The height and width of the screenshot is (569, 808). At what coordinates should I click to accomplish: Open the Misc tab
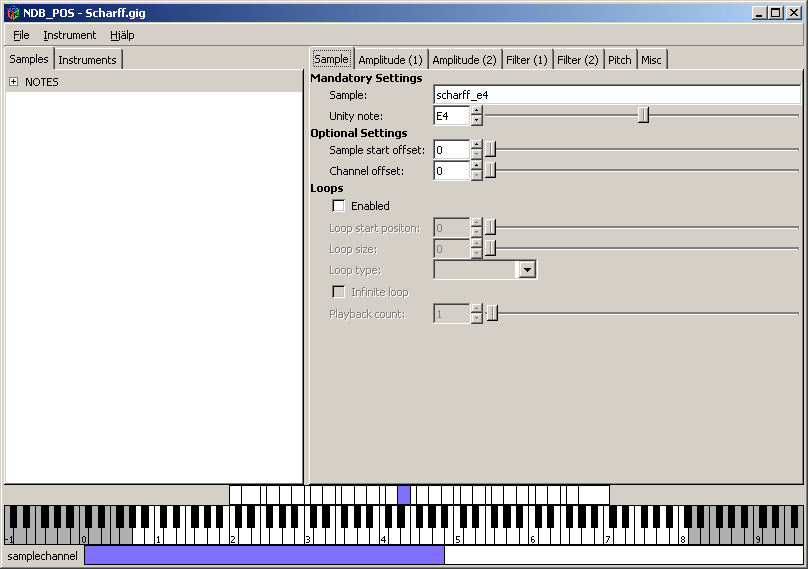click(651, 60)
